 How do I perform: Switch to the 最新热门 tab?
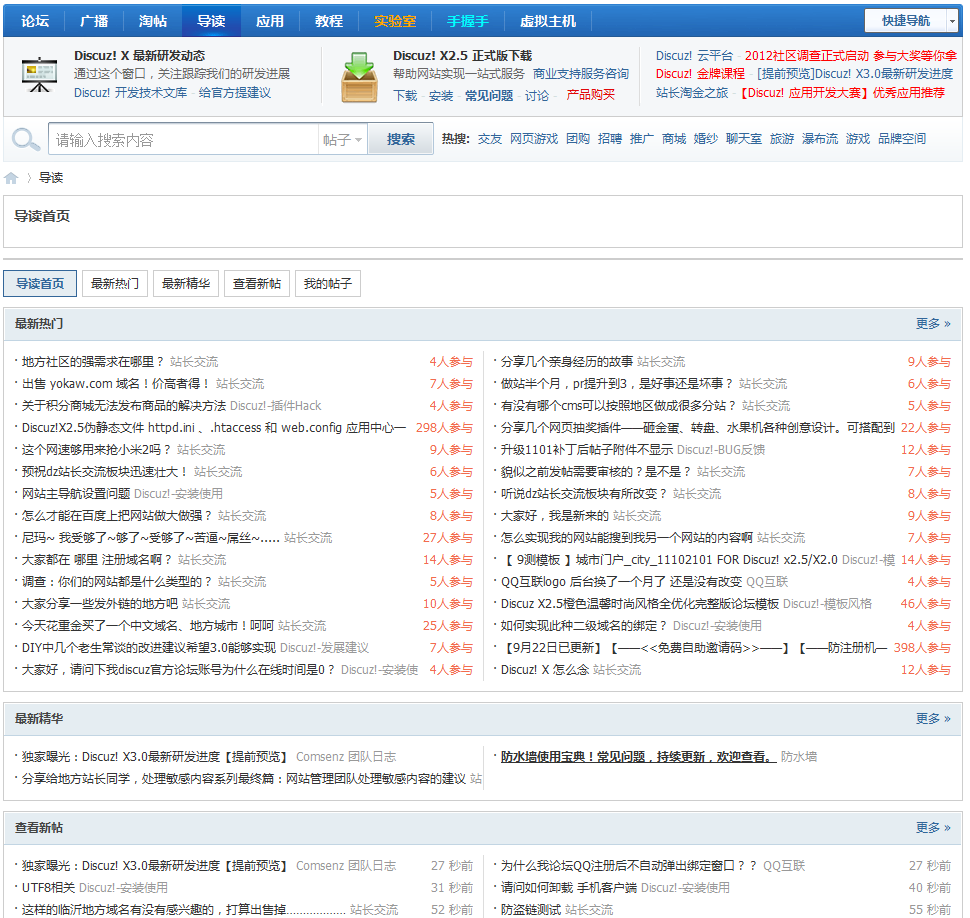tap(115, 284)
